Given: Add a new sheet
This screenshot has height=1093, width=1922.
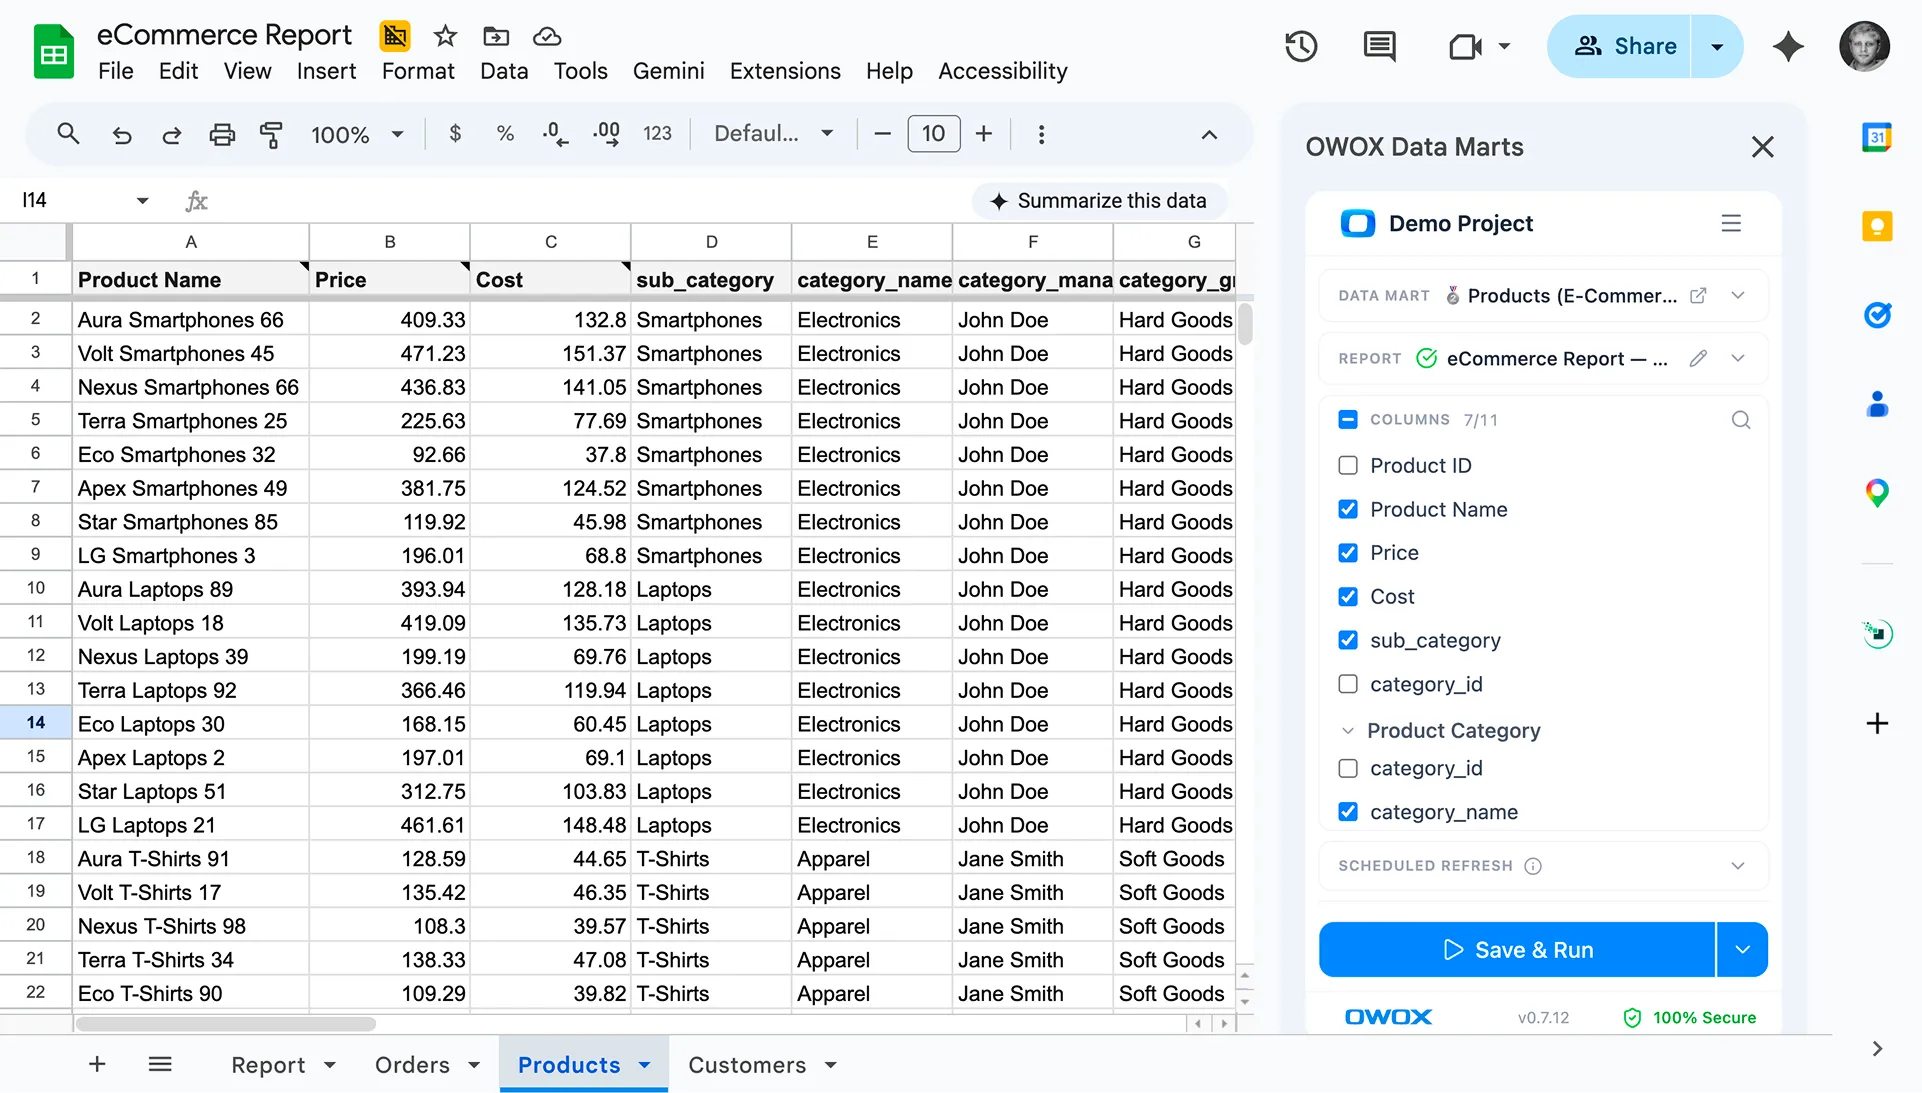Looking at the screenshot, I should pyautogui.click(x=97, y=1065).
